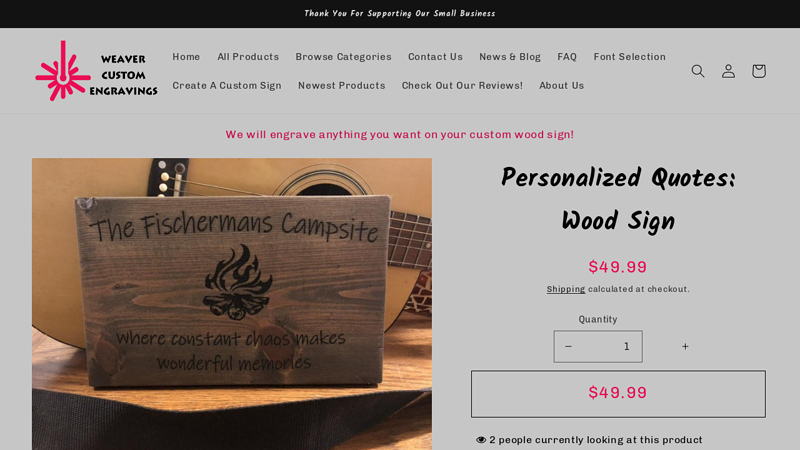
Task: Visit News & Blog page
Action: [x=510, y=57]
